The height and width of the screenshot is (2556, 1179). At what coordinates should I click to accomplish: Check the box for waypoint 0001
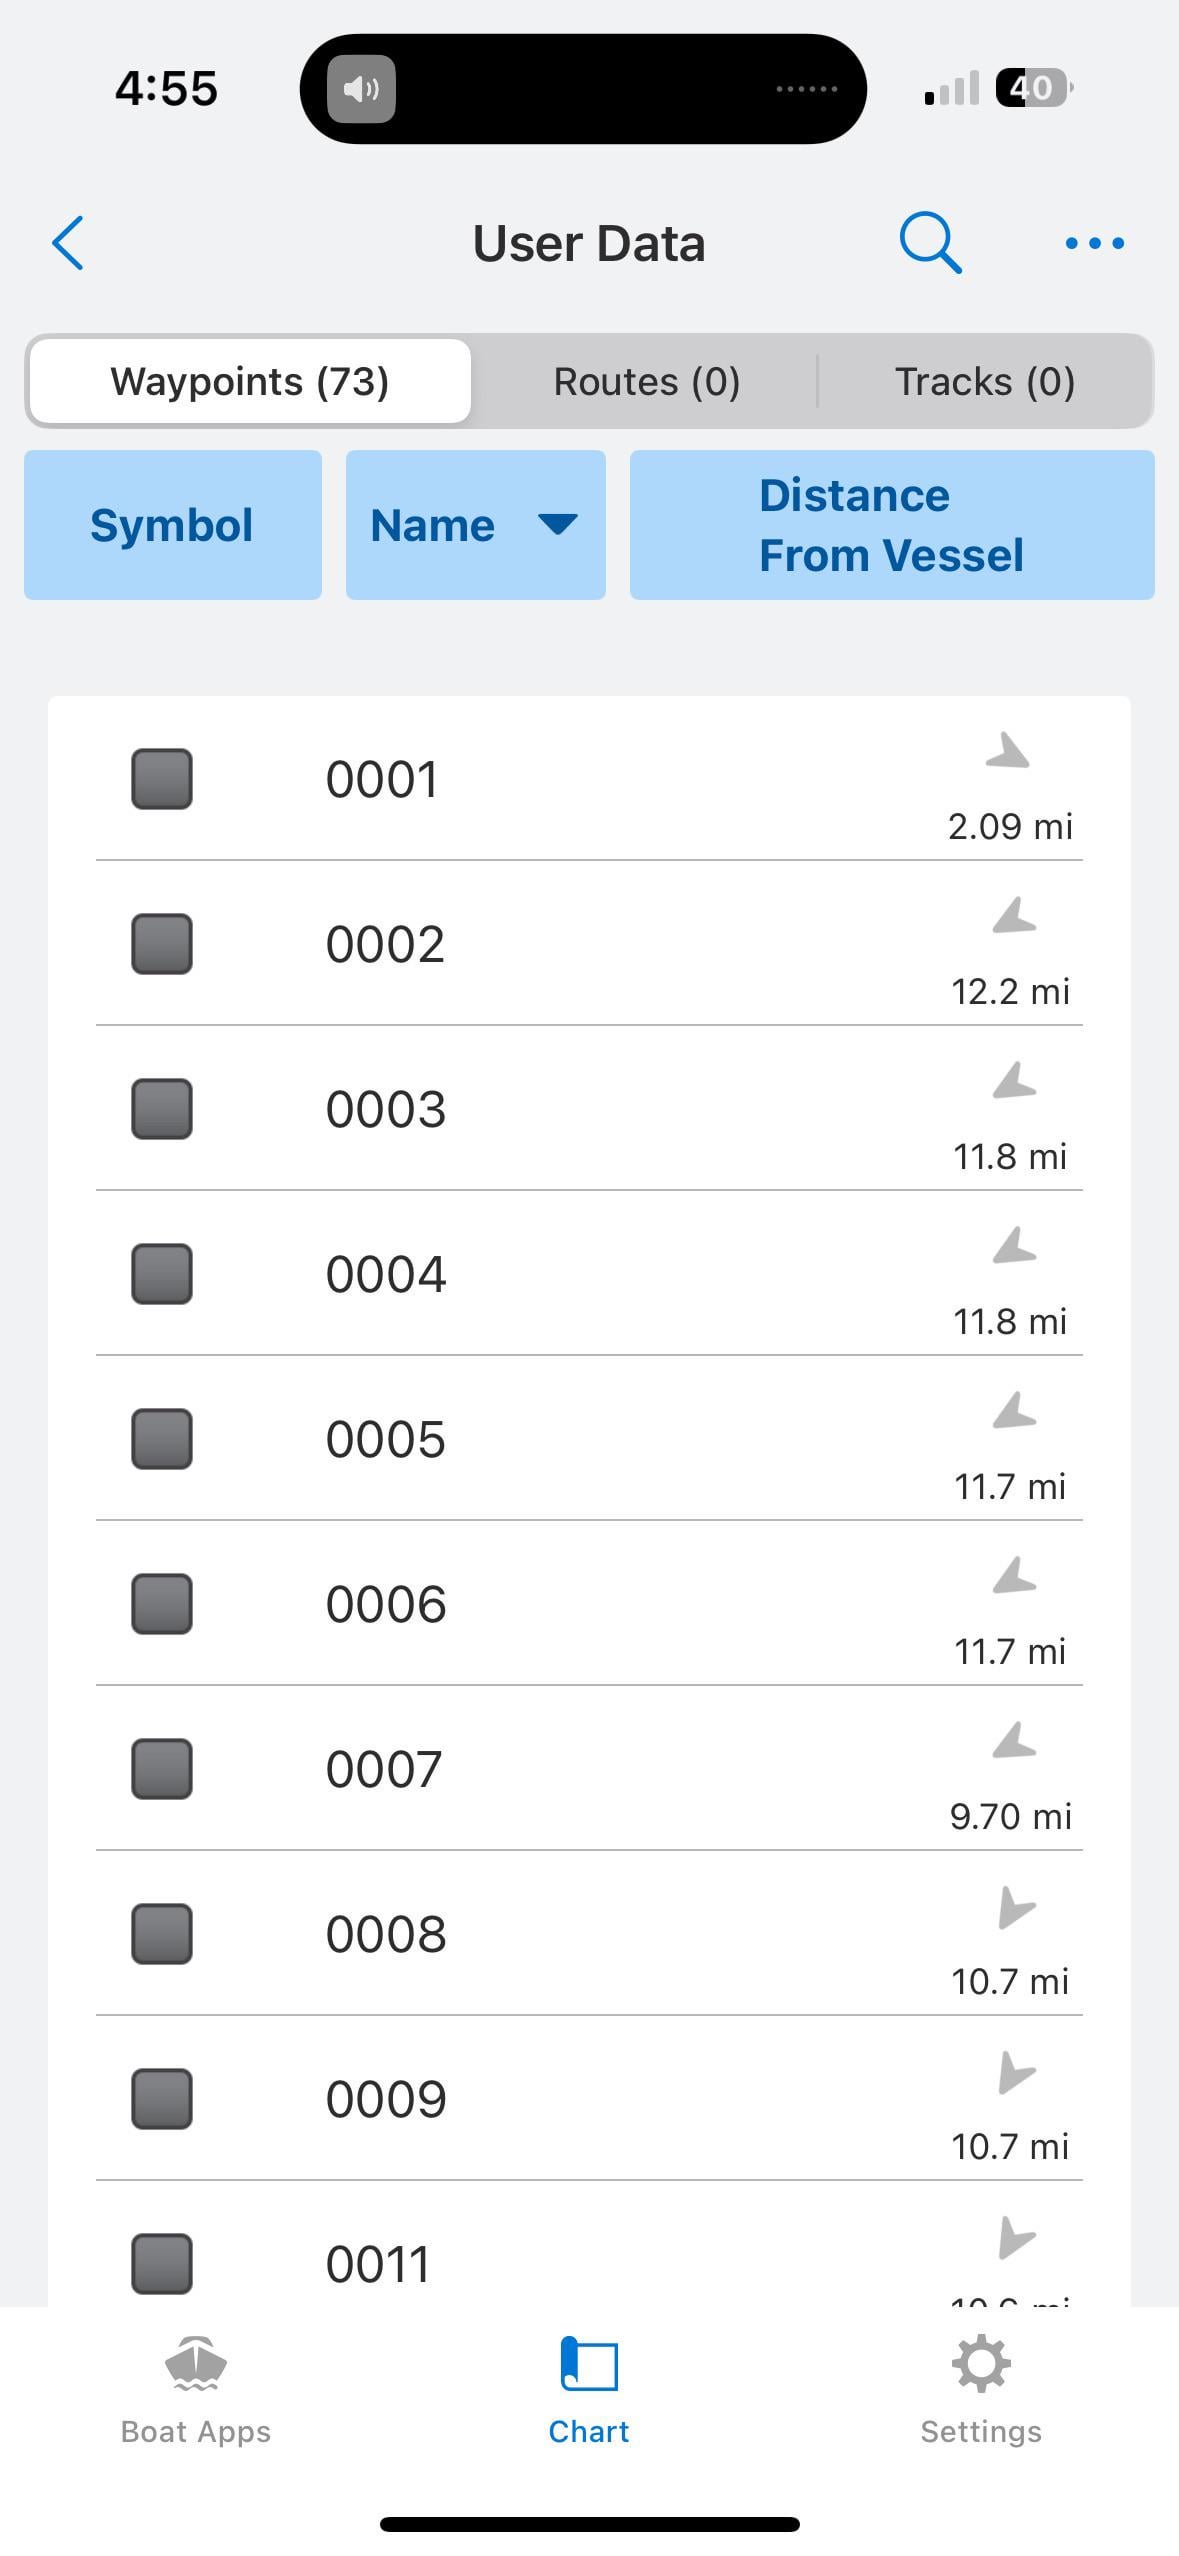(162, 779)
